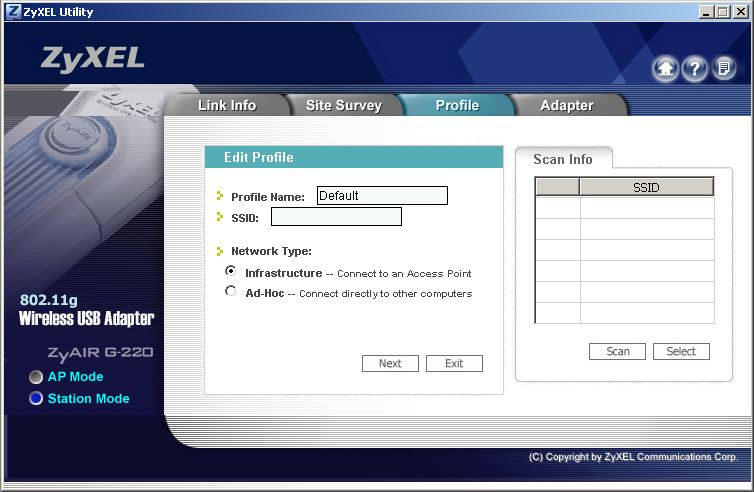
Task: Open the Help question mark icon
Action: [694, 69]
